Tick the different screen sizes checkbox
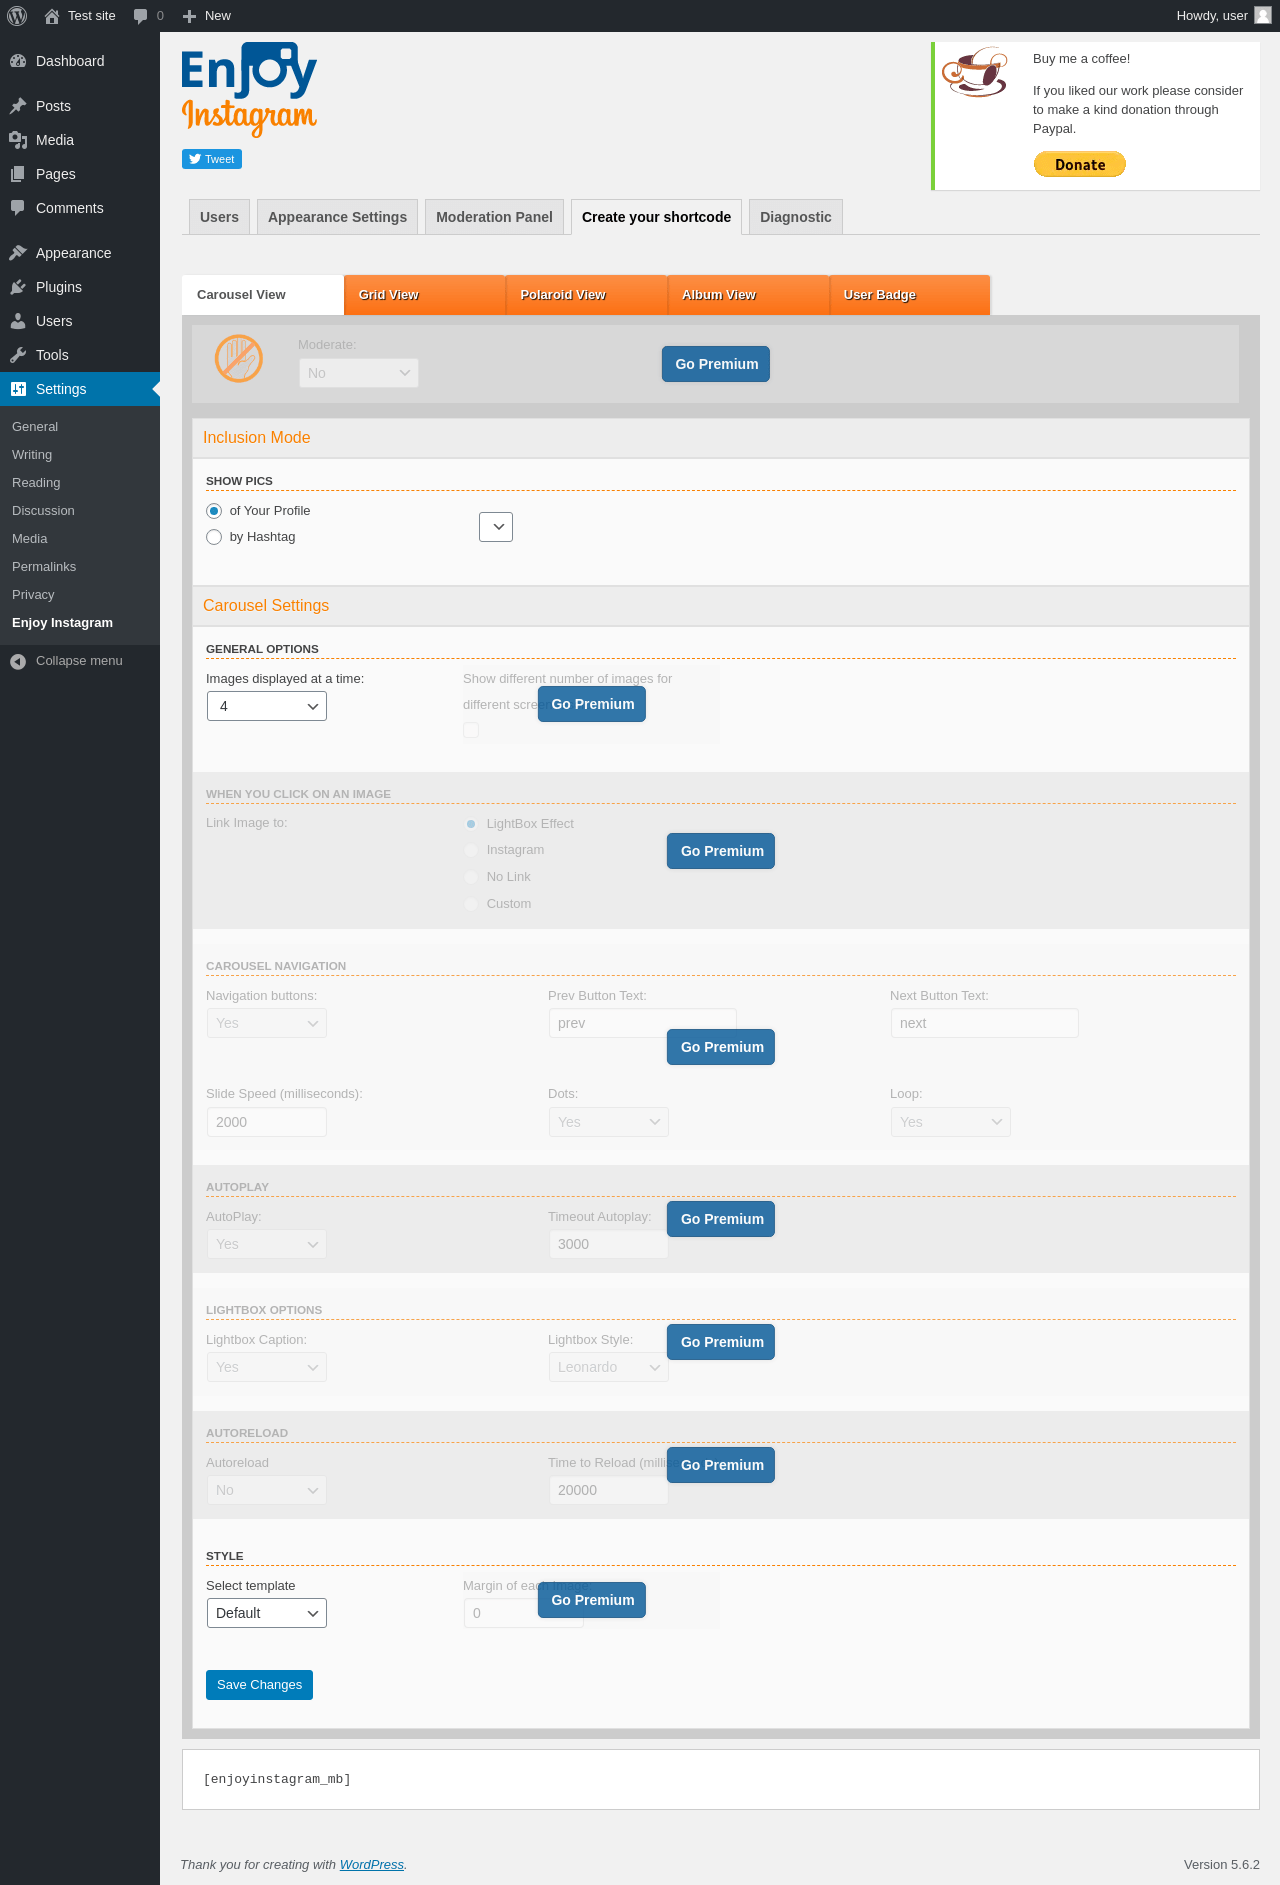 pos(471,730)
